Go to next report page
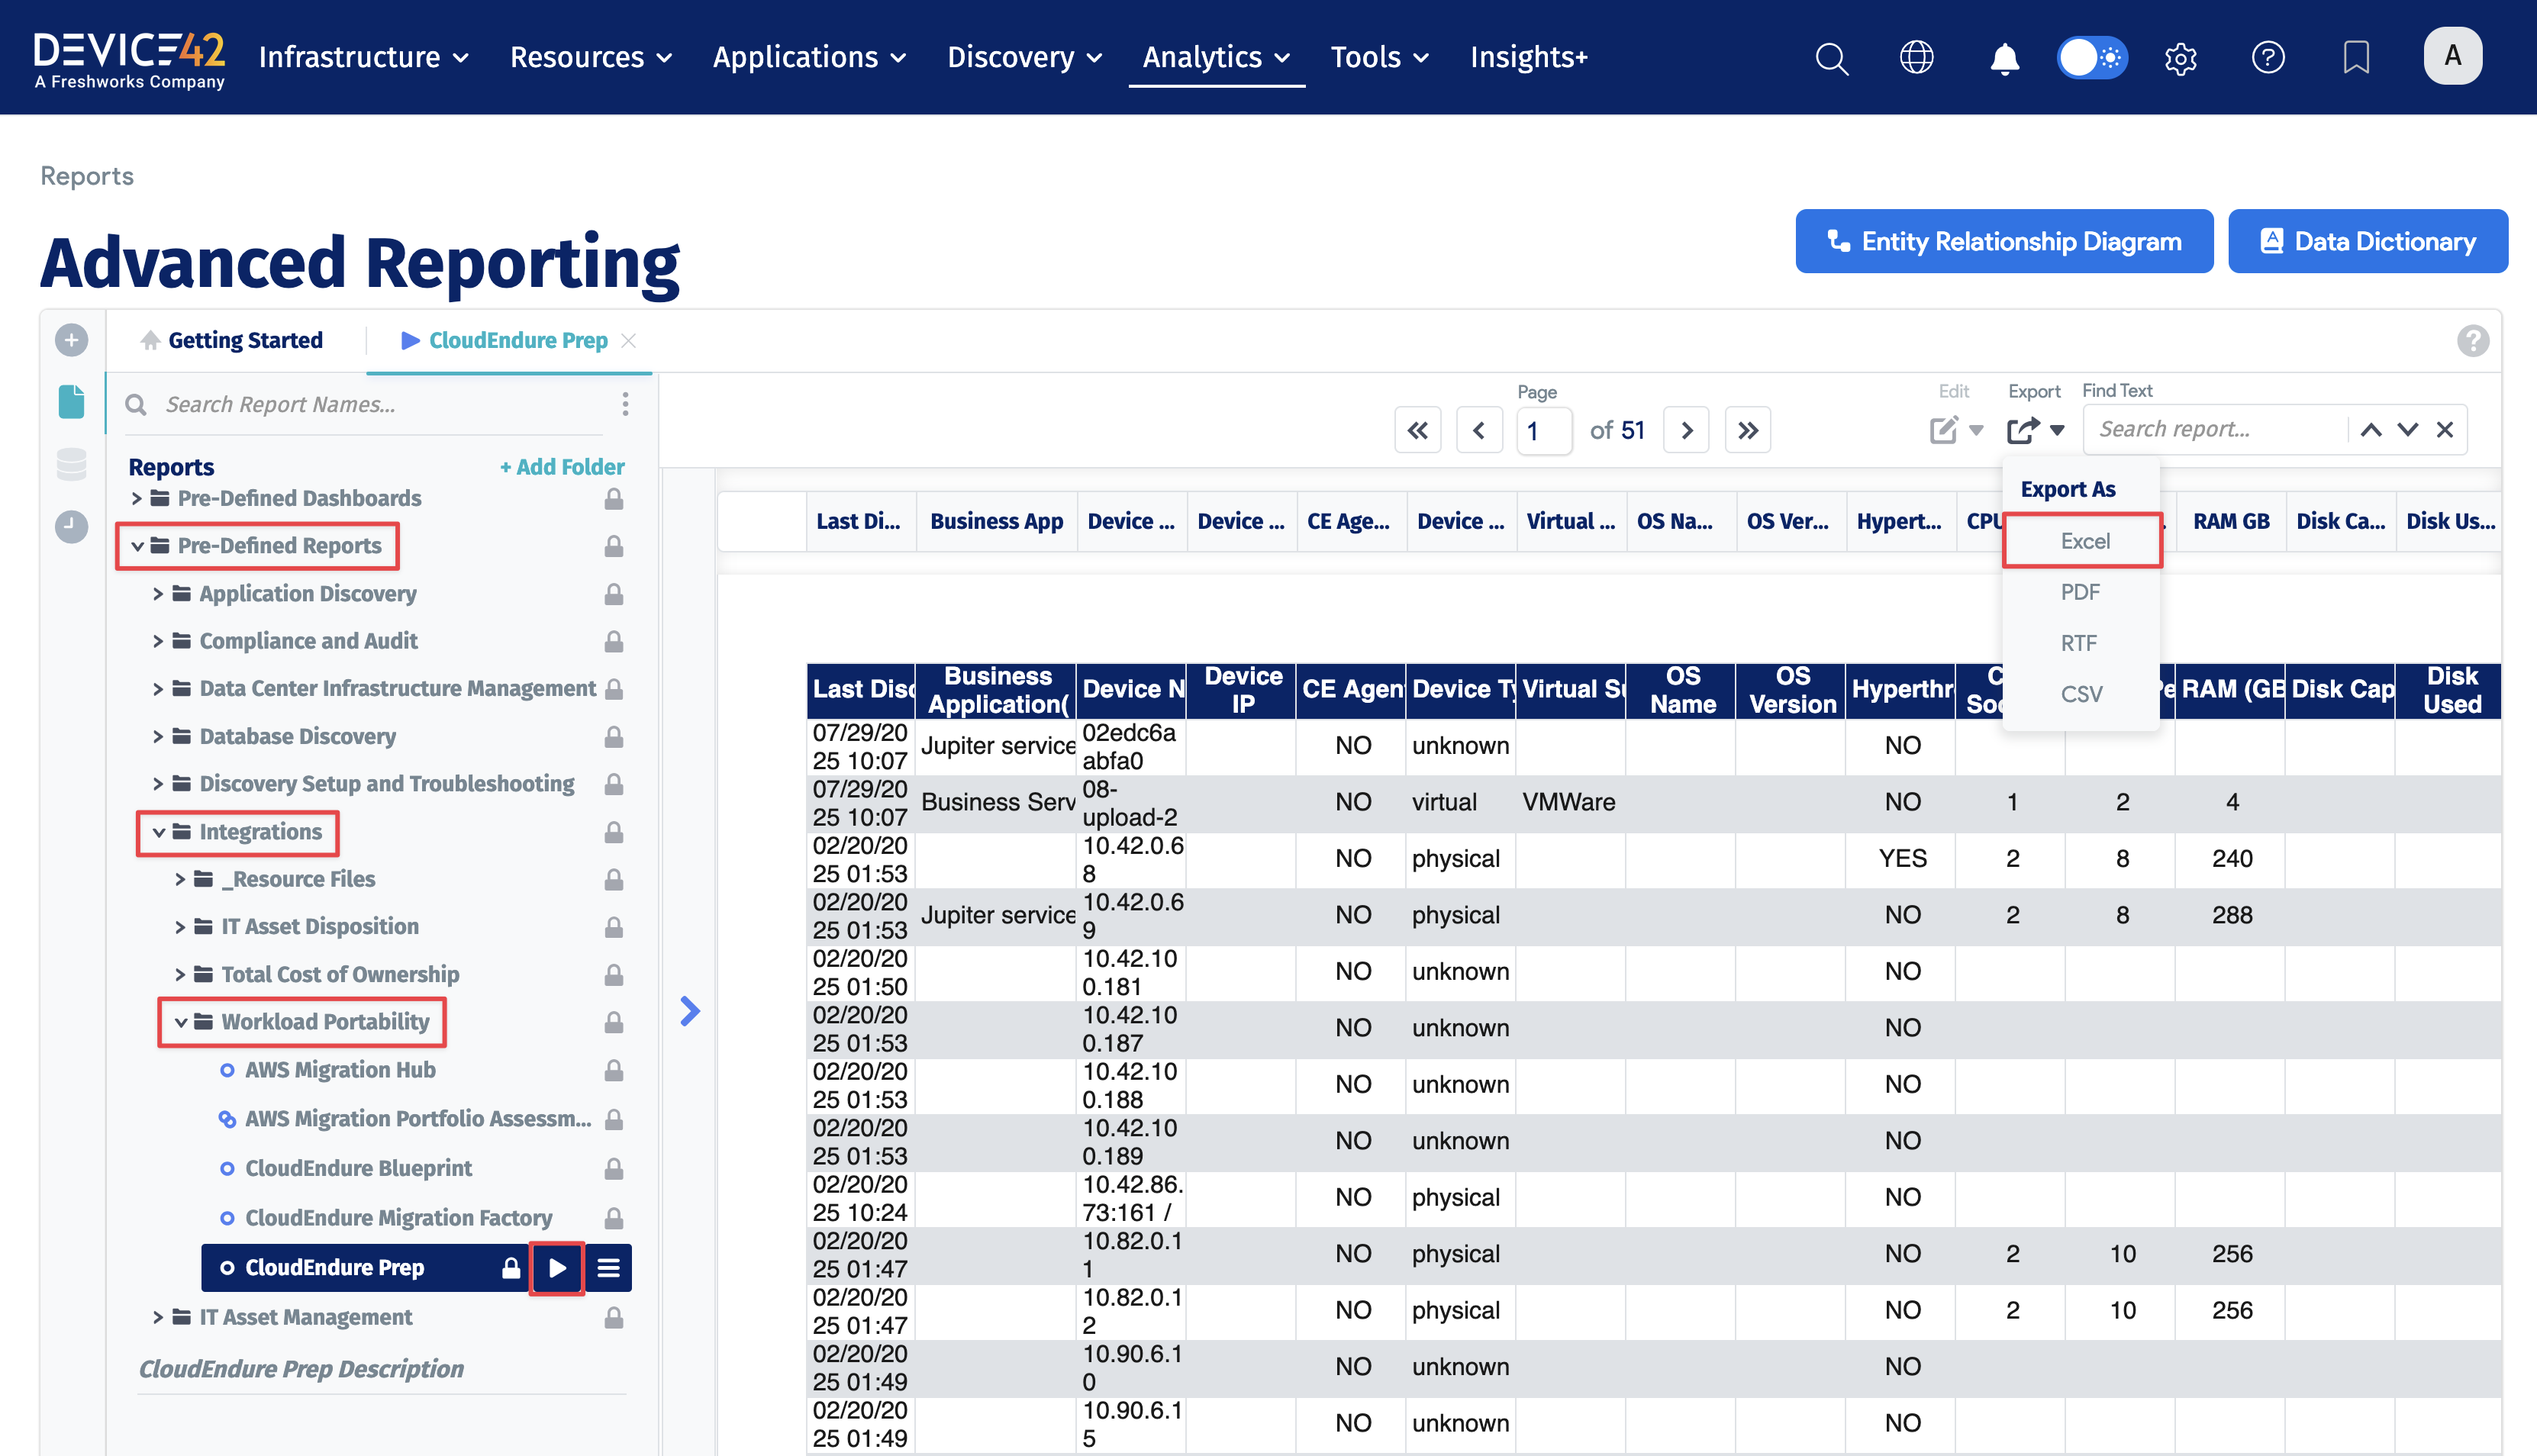Image resolution: width=2537 pixels, height=1456 pixels. (x=1686, y=430)
